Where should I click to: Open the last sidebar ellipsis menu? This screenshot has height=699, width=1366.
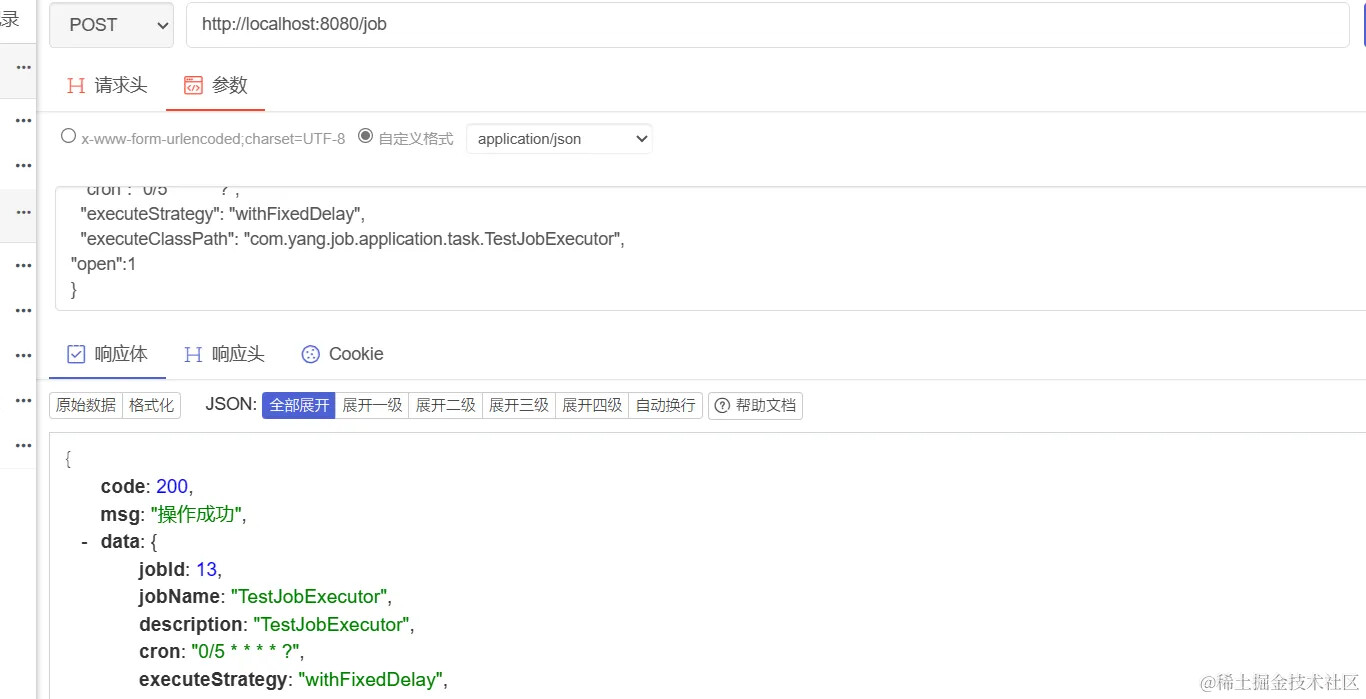(x=24, y=445)
